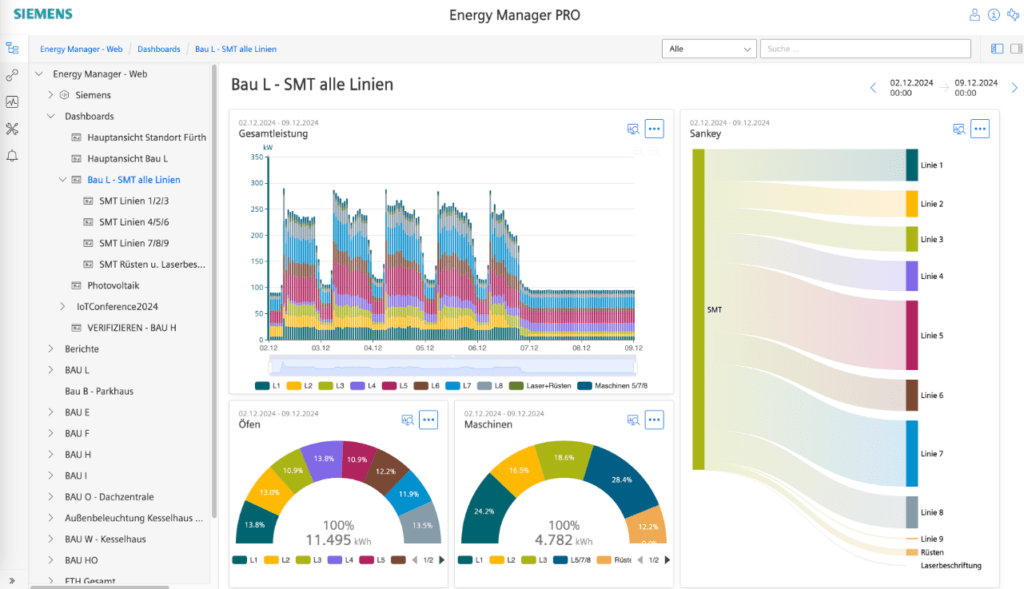Toggle L1 series in Gesamtleistung legend
The width and height of the screenshot is (1024, 589).
(268, 386)
